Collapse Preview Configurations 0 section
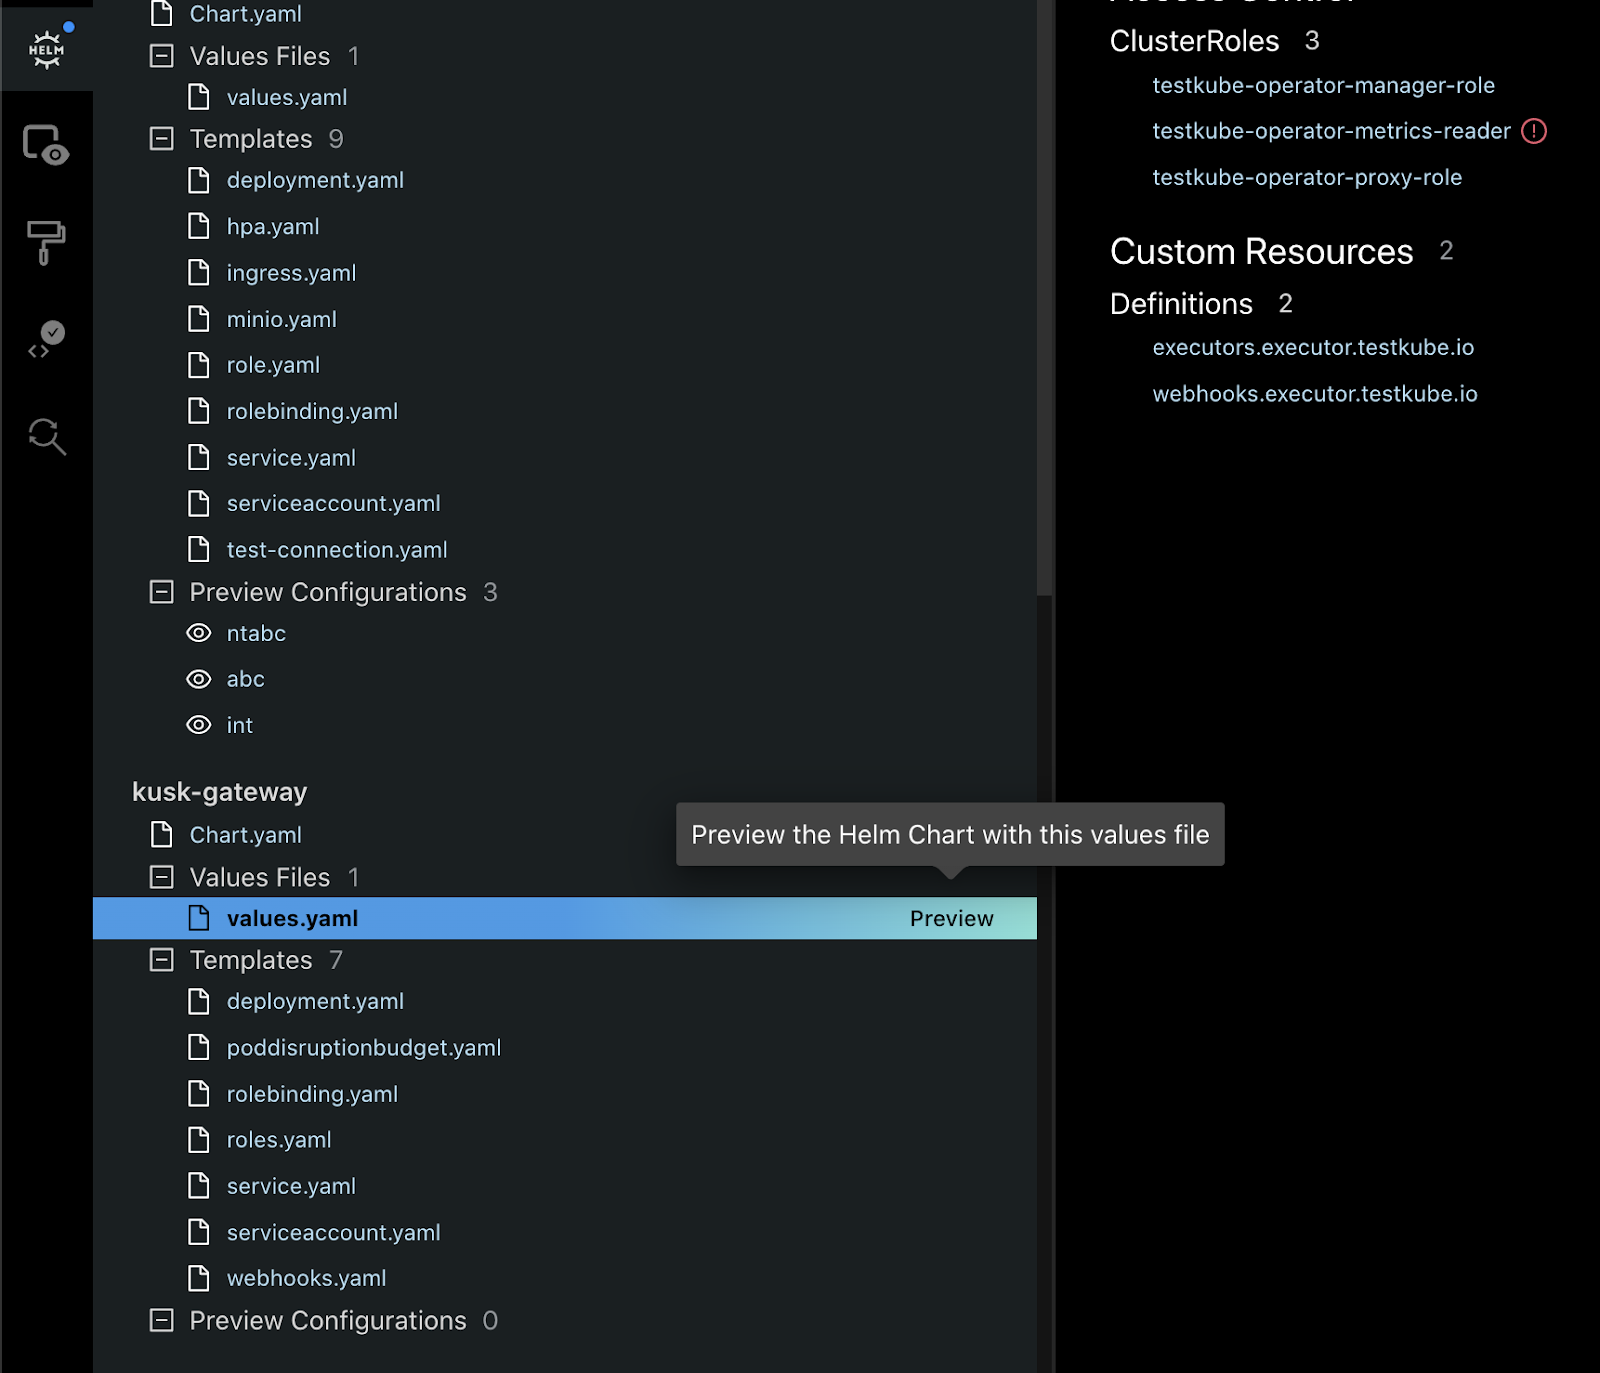1600x1373 pixels. (161, 1321)
